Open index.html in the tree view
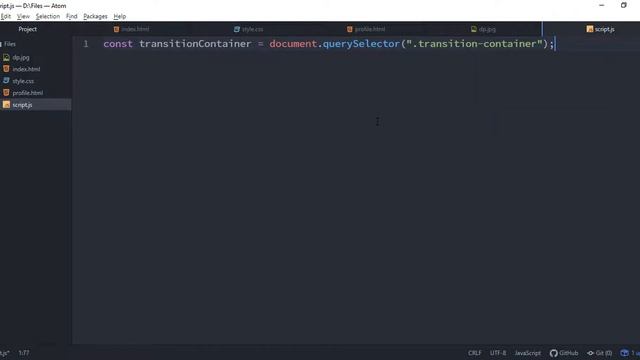640x360 pixels. (x=26, y=69)
